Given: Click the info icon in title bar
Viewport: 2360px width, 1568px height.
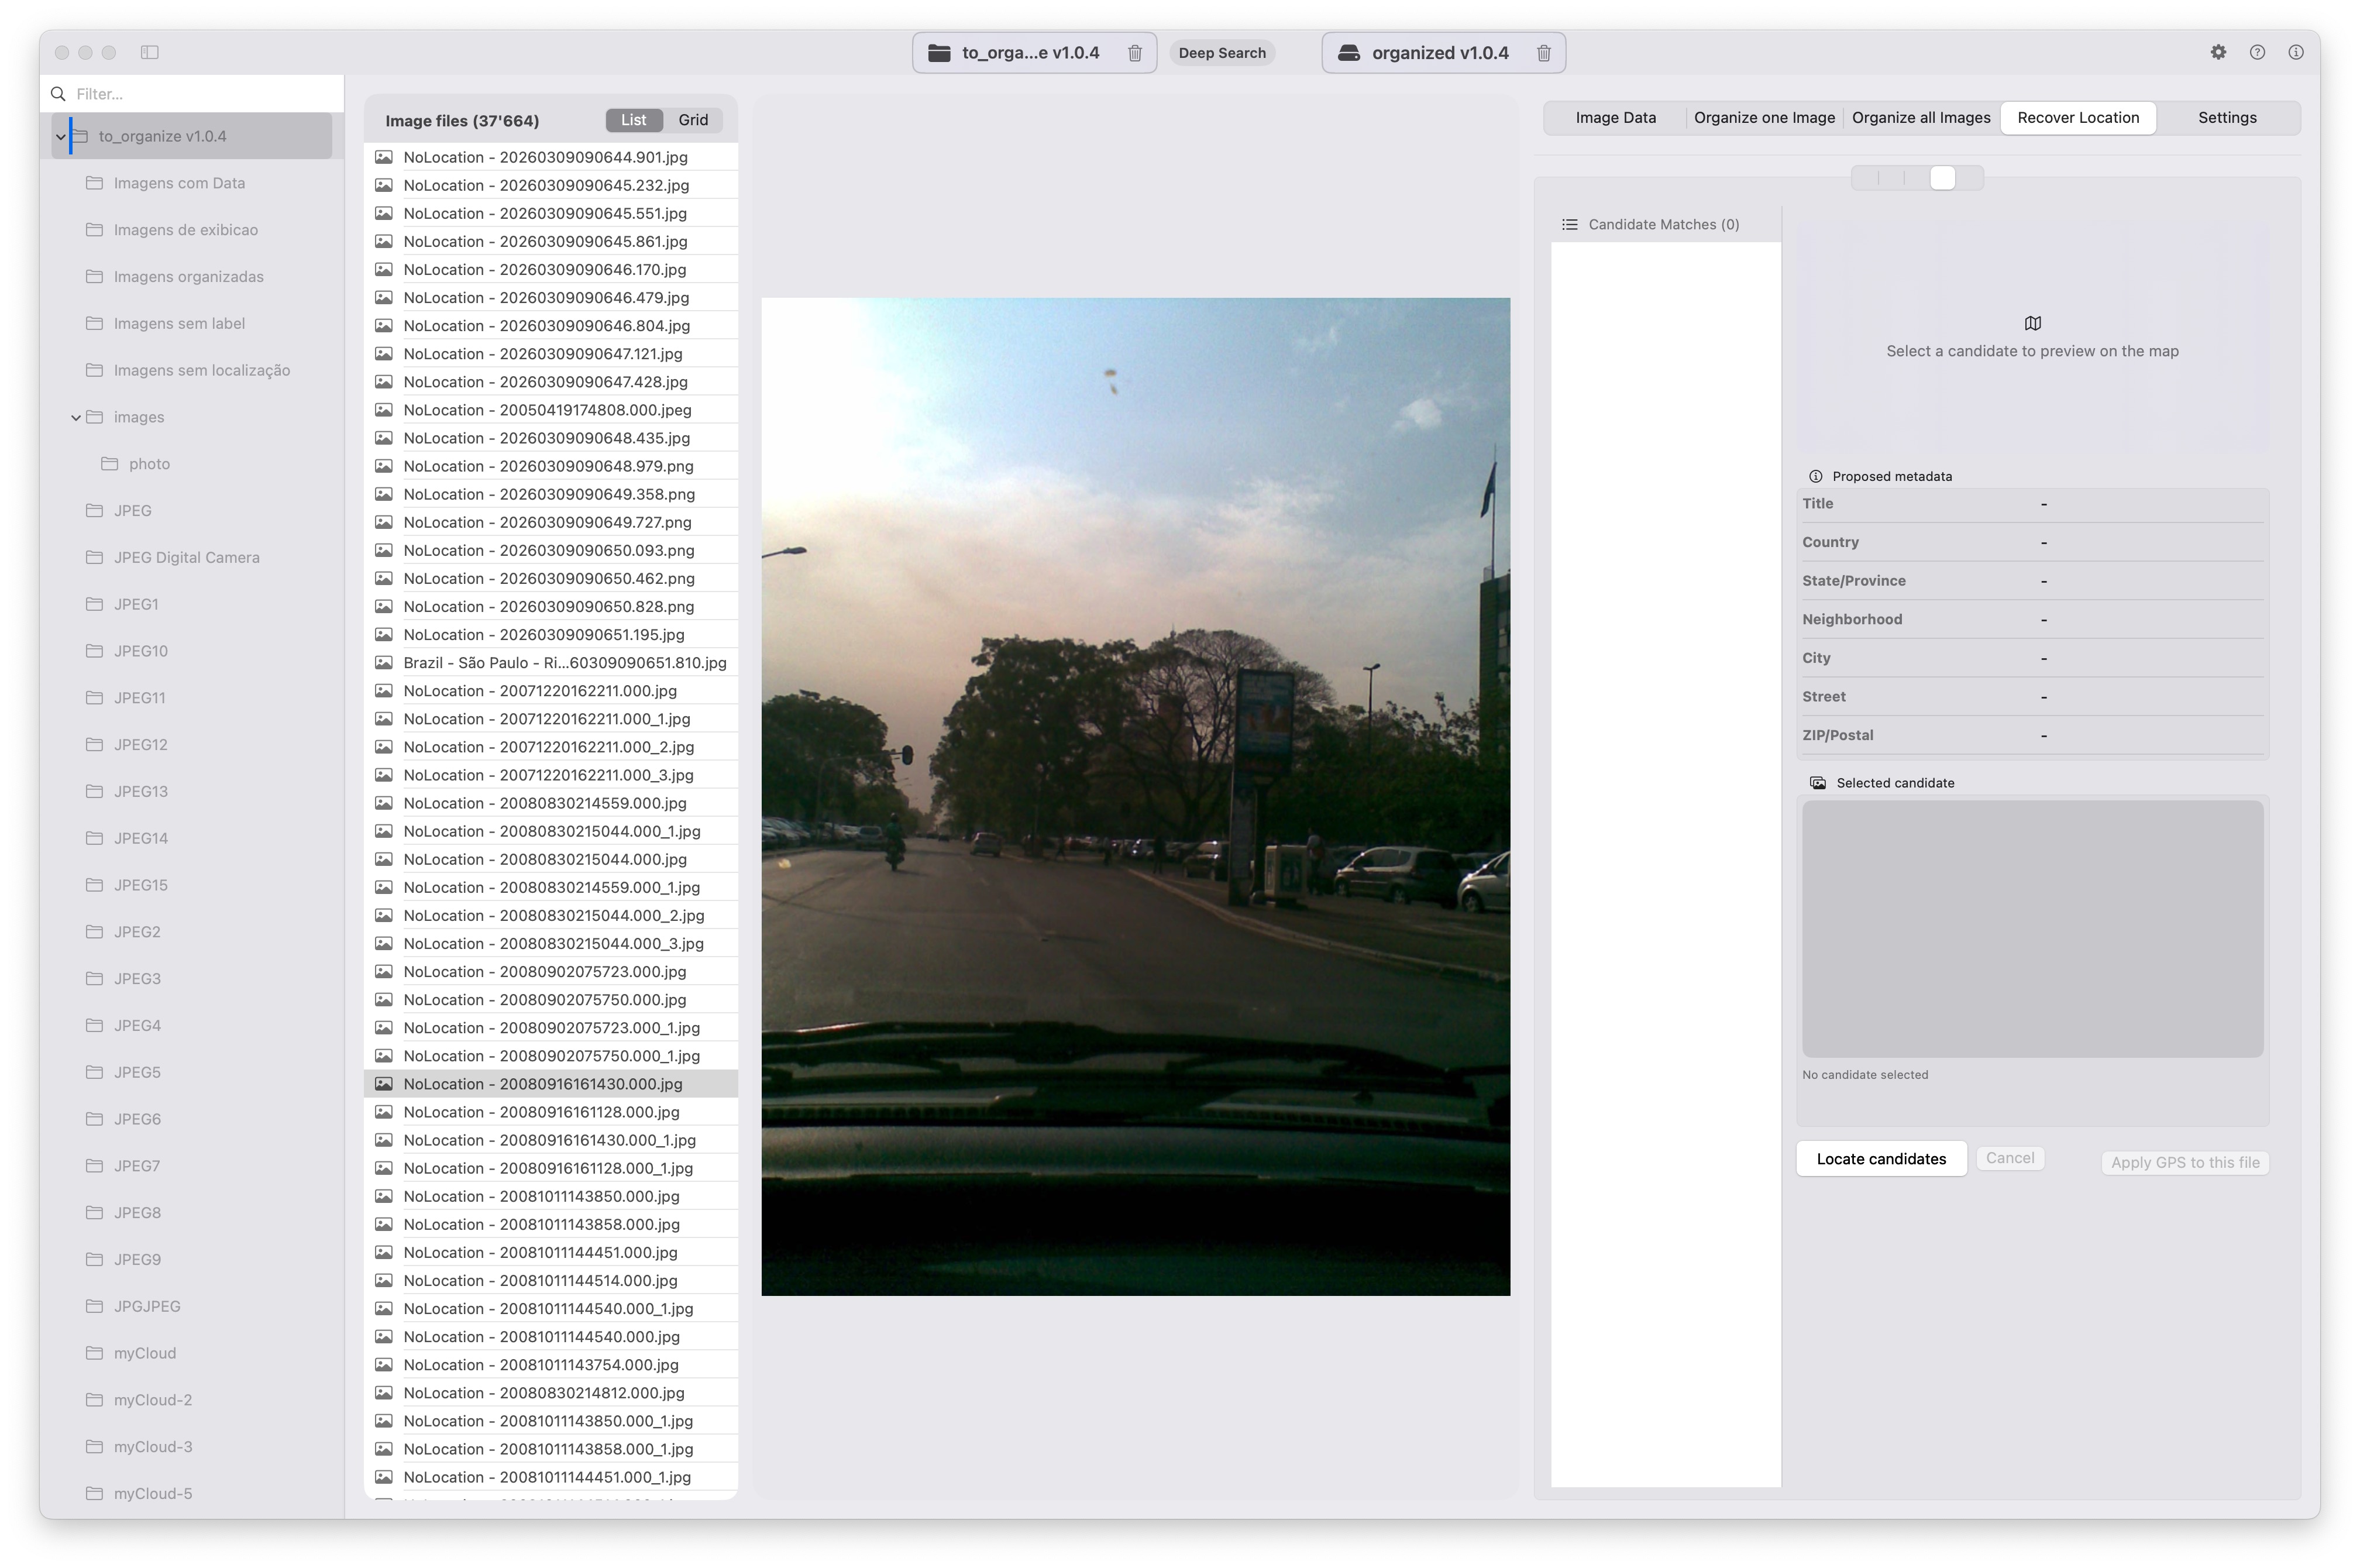Looking at the screenshot, I should click(x=2296, y=52).
